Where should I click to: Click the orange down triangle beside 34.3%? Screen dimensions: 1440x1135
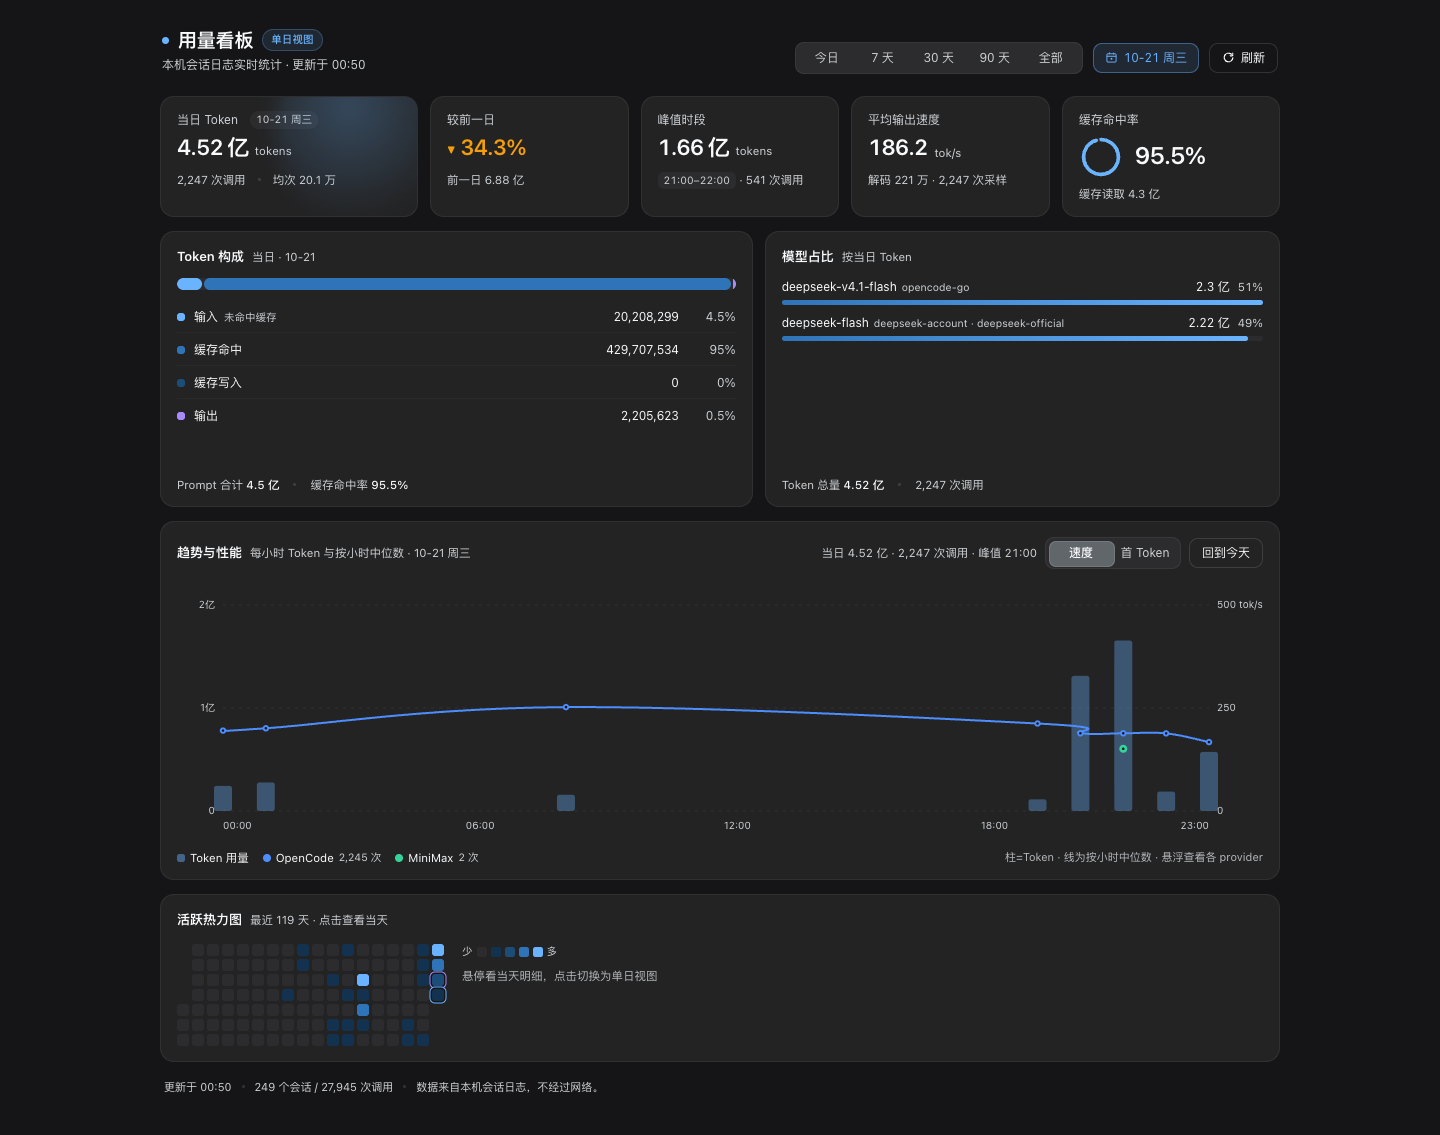(x=451, y=150)
